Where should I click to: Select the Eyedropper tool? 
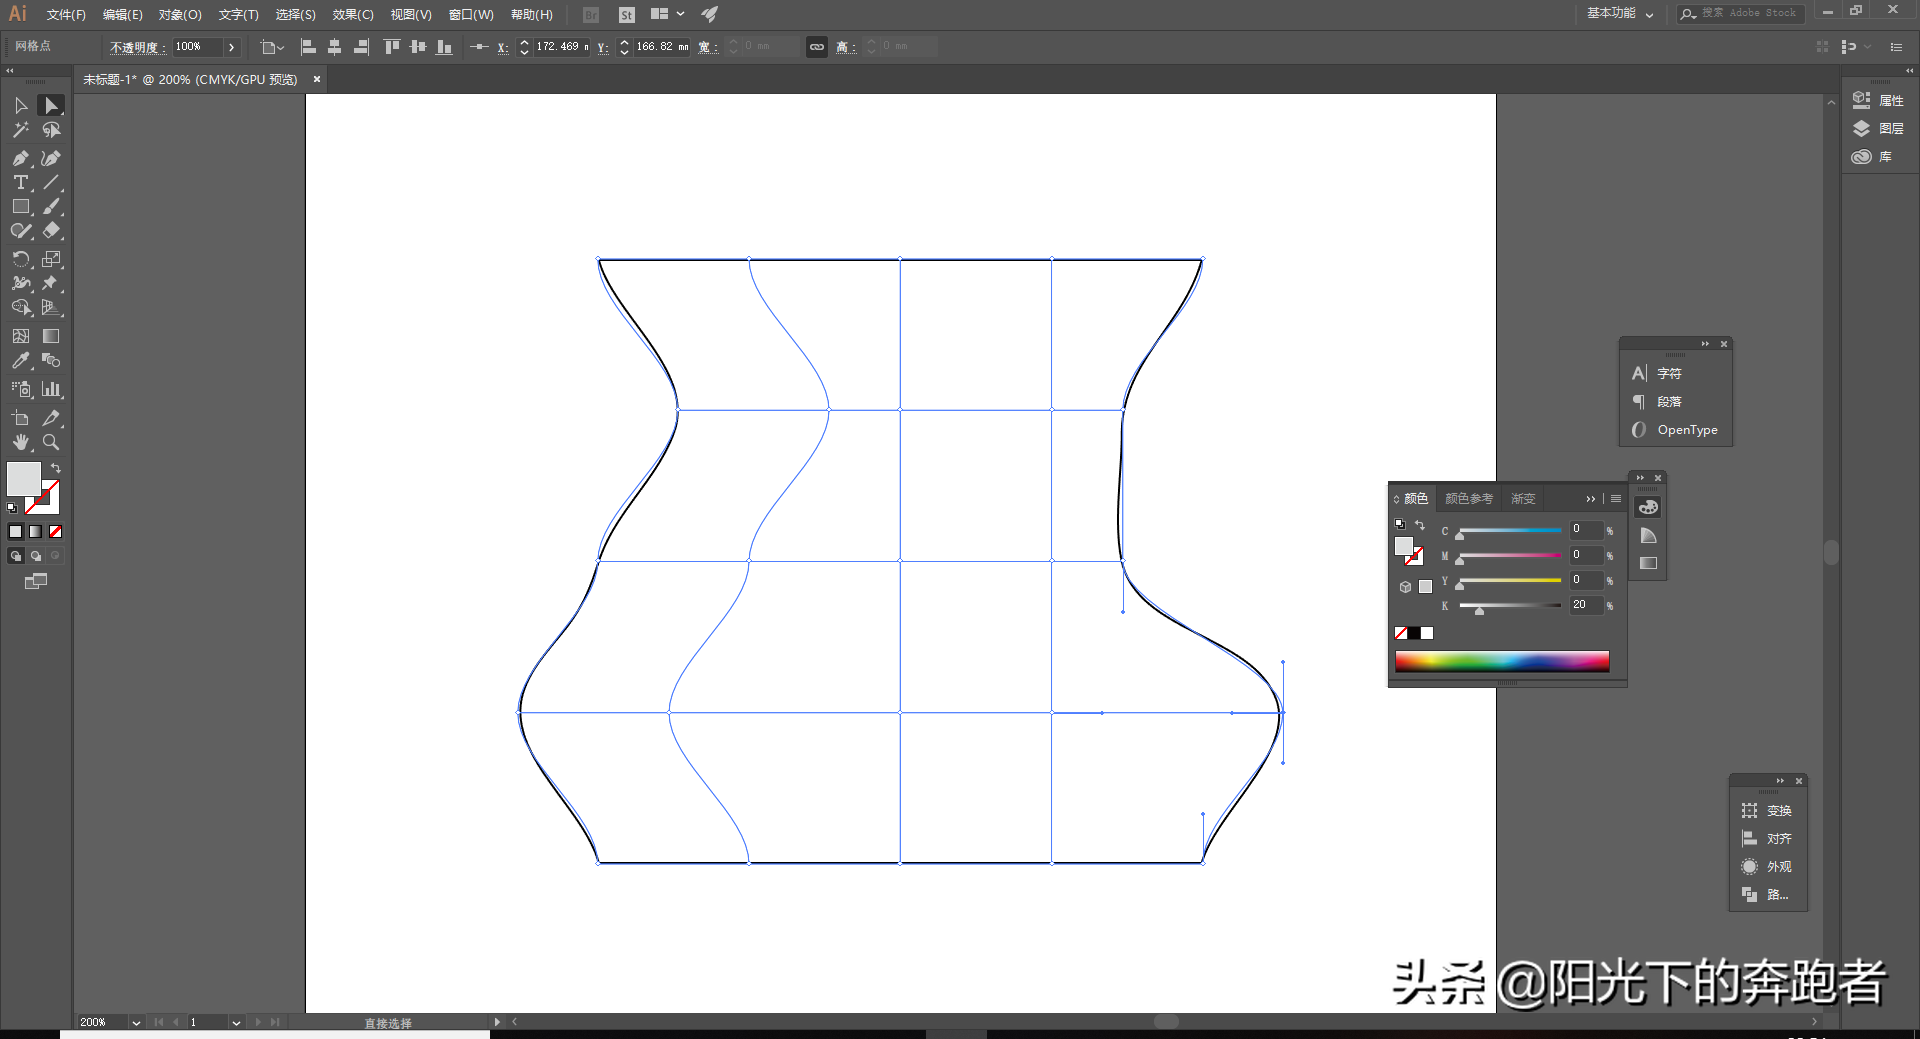click(x=21, y=360)
